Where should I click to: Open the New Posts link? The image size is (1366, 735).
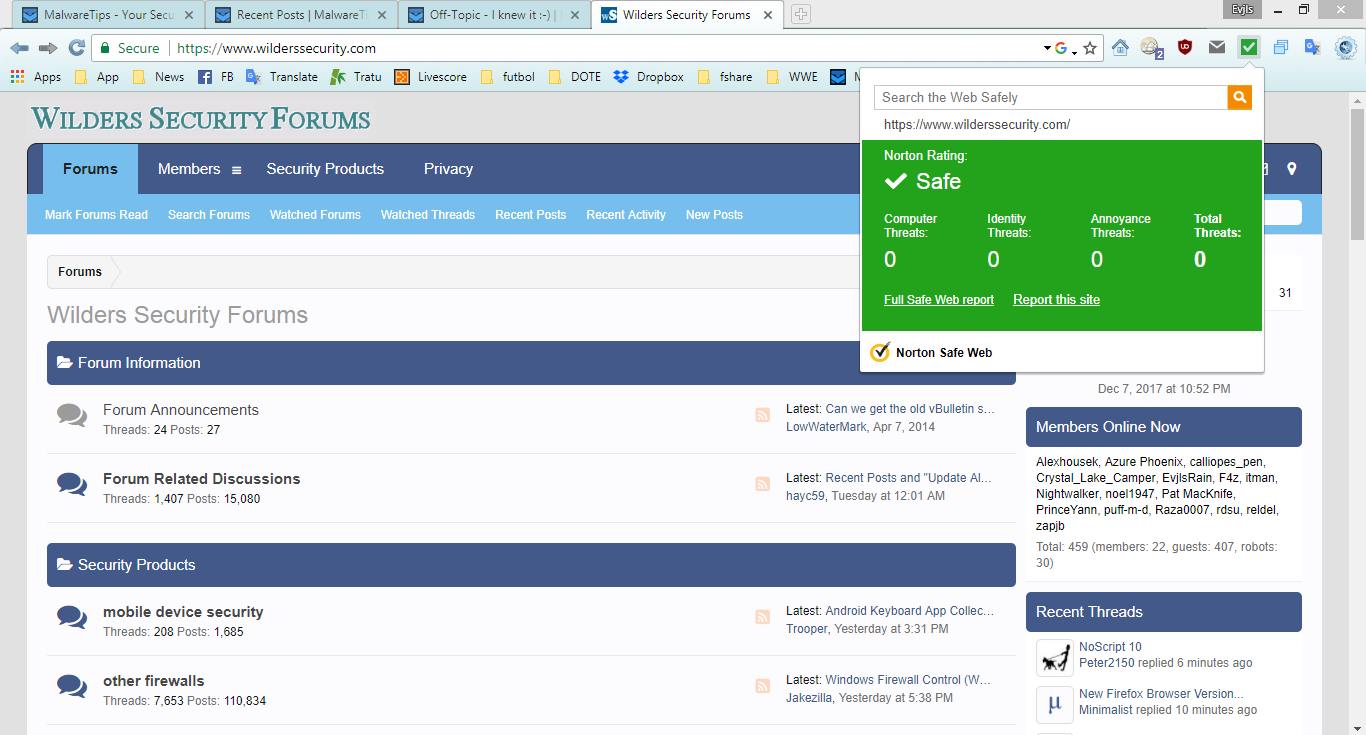tap(714, 215)
